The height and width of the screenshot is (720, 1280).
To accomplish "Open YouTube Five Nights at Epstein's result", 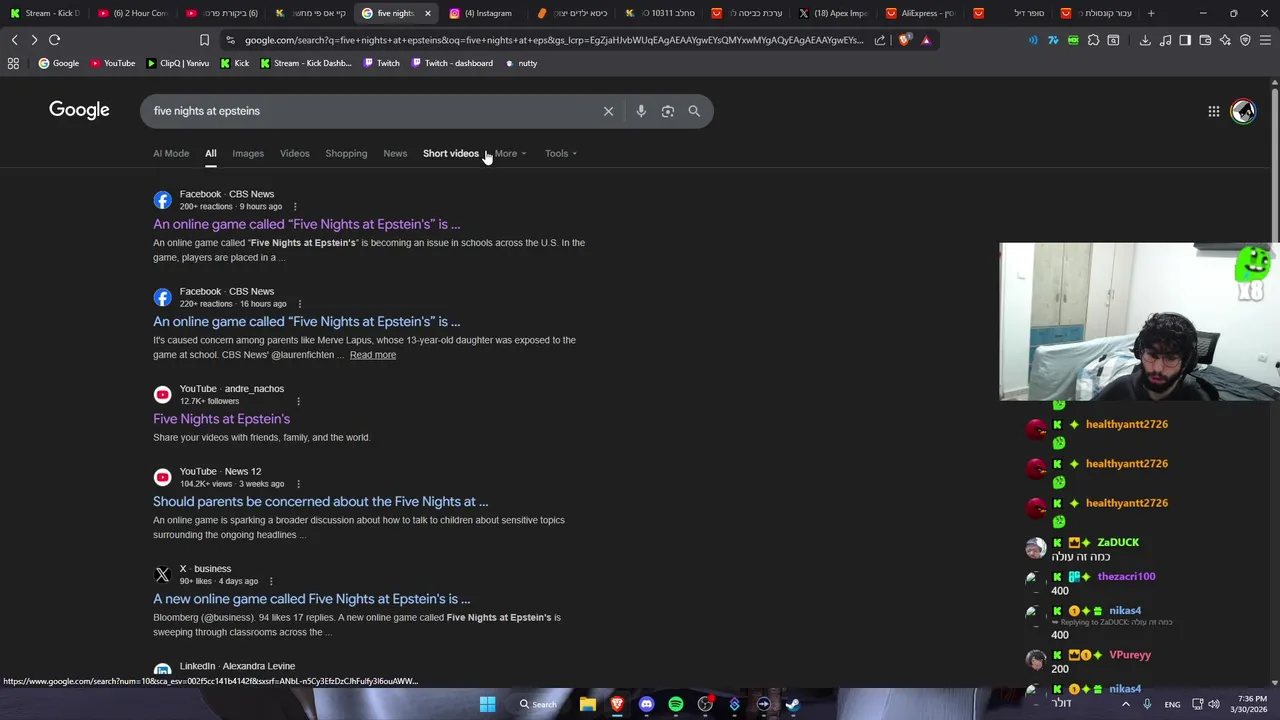I will point(221,419).
